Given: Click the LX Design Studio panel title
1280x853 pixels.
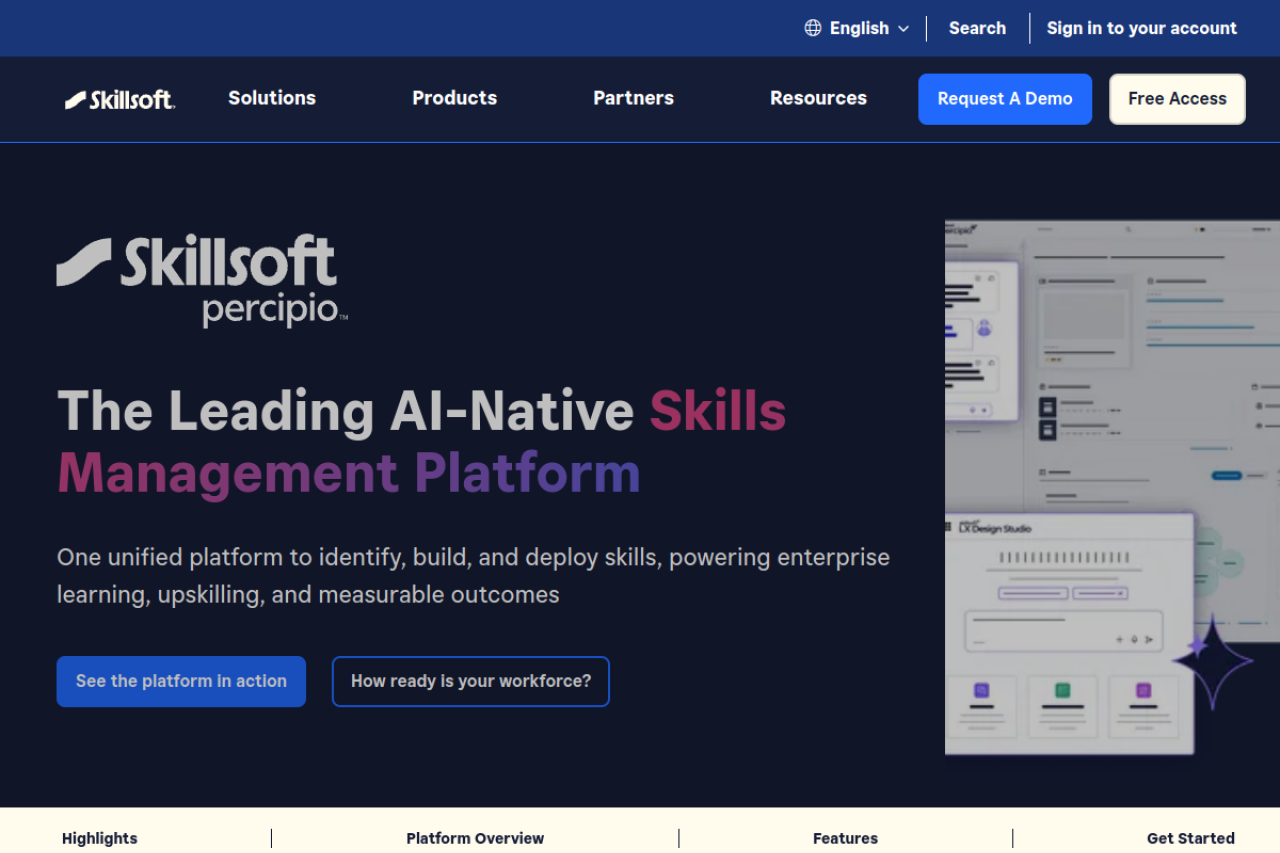Looking at the screenshot, I should [994, 527].
